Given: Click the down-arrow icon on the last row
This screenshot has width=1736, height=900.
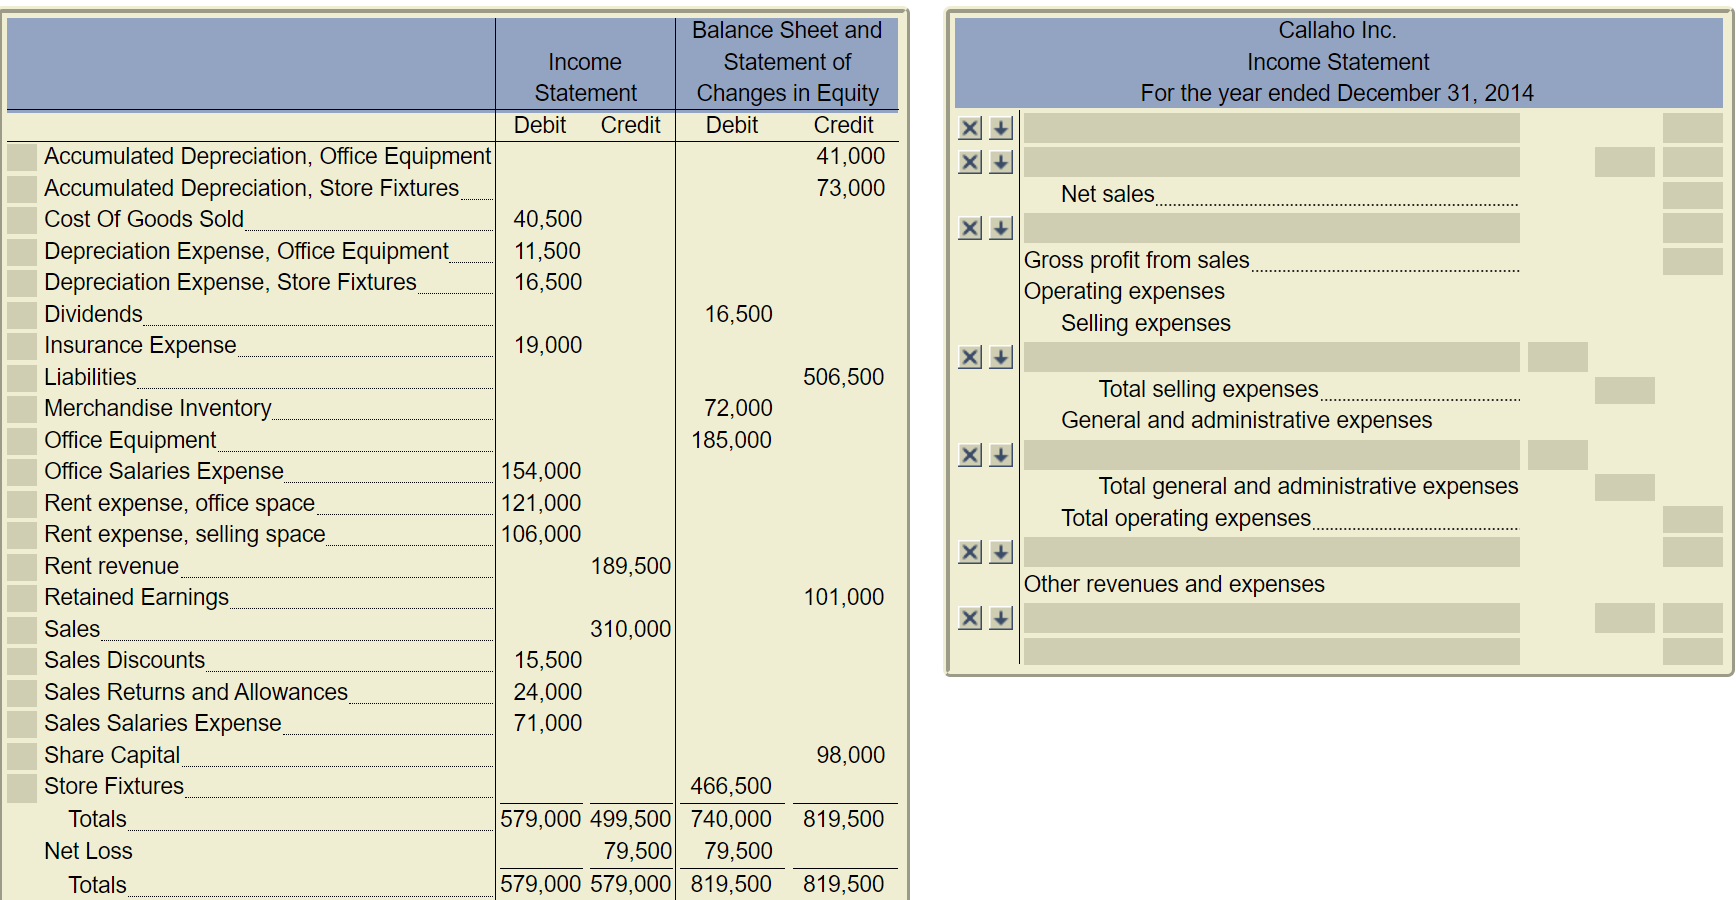Looking at the screenshot, I should (x=999, y=618).
